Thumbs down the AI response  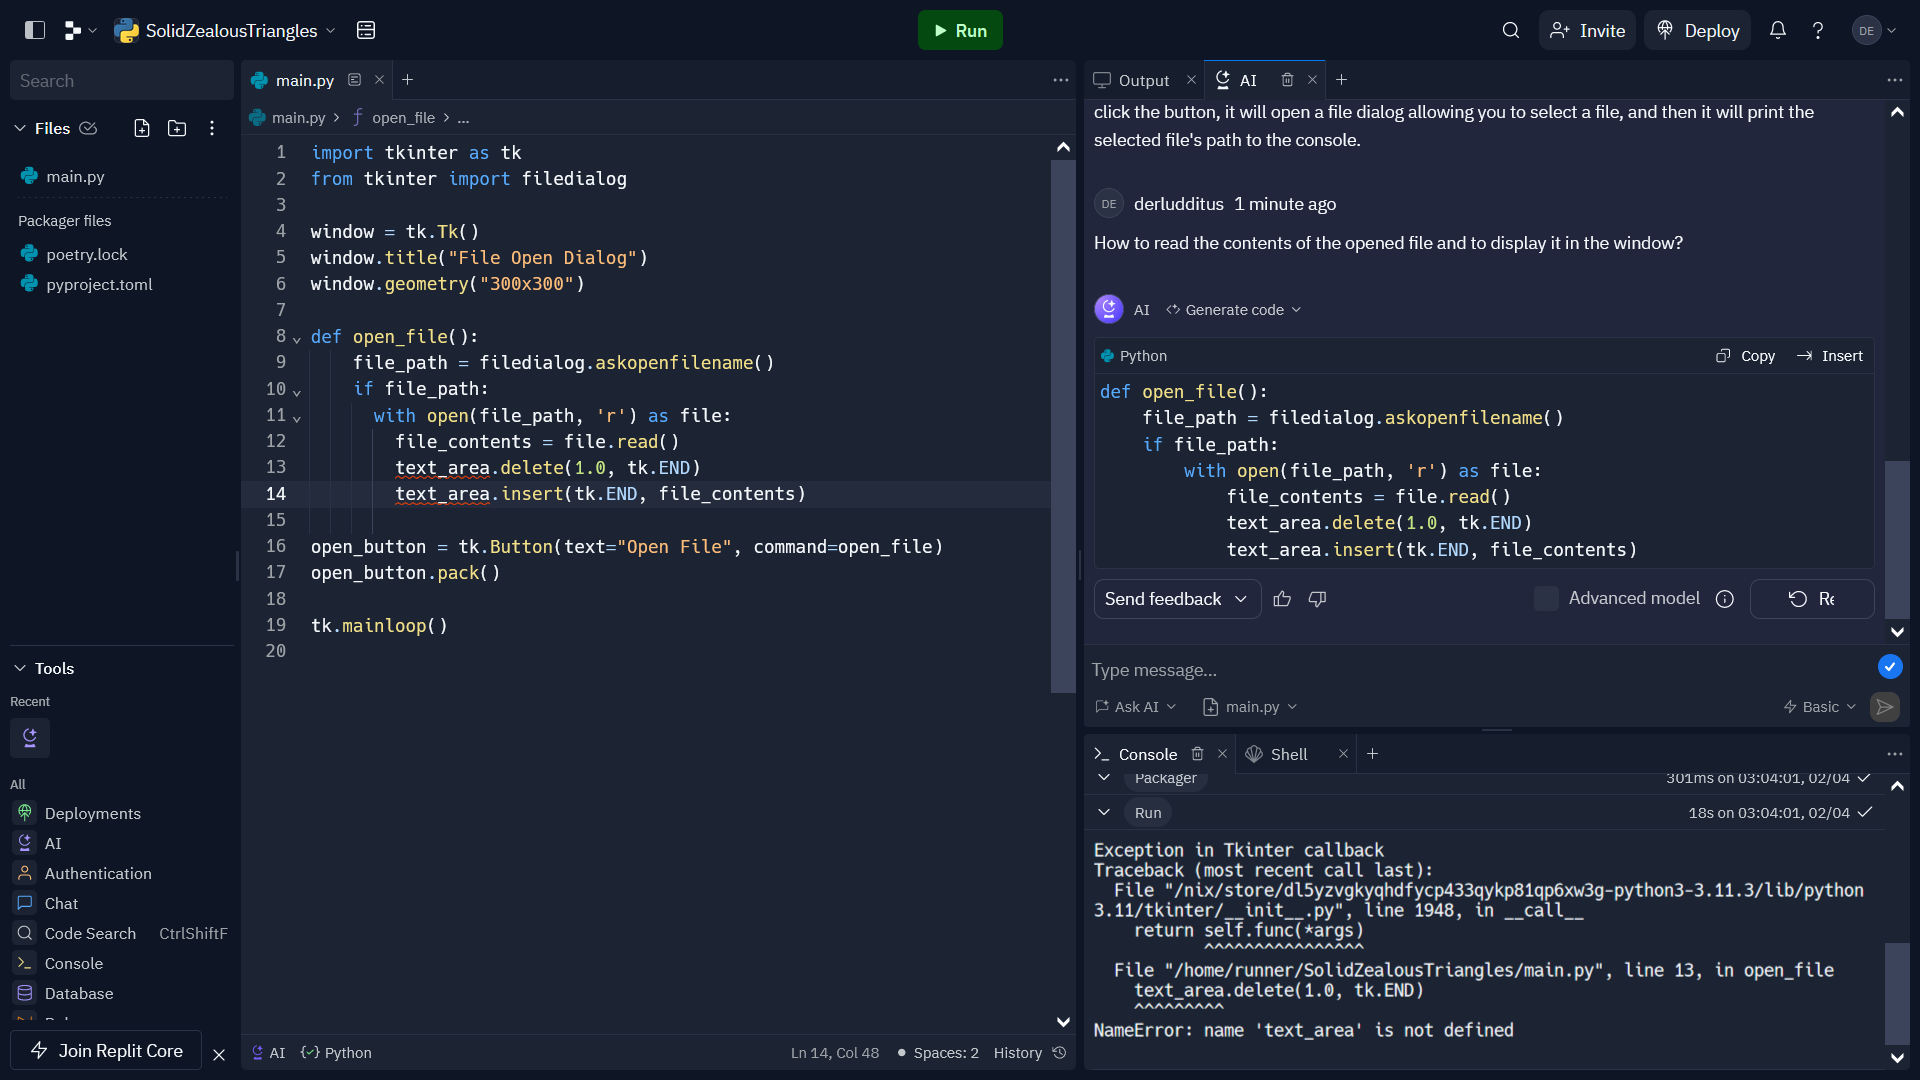click(1317, 599)
